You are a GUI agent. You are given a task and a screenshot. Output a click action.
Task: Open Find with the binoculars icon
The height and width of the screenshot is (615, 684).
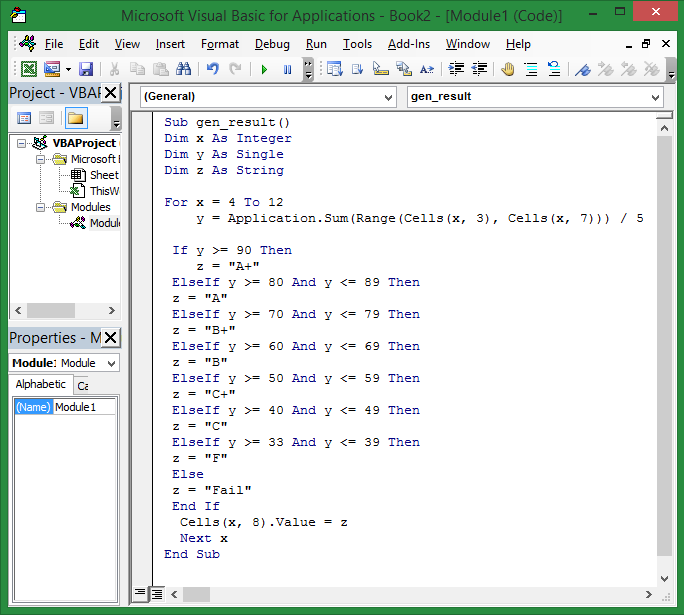click(184, 69)
